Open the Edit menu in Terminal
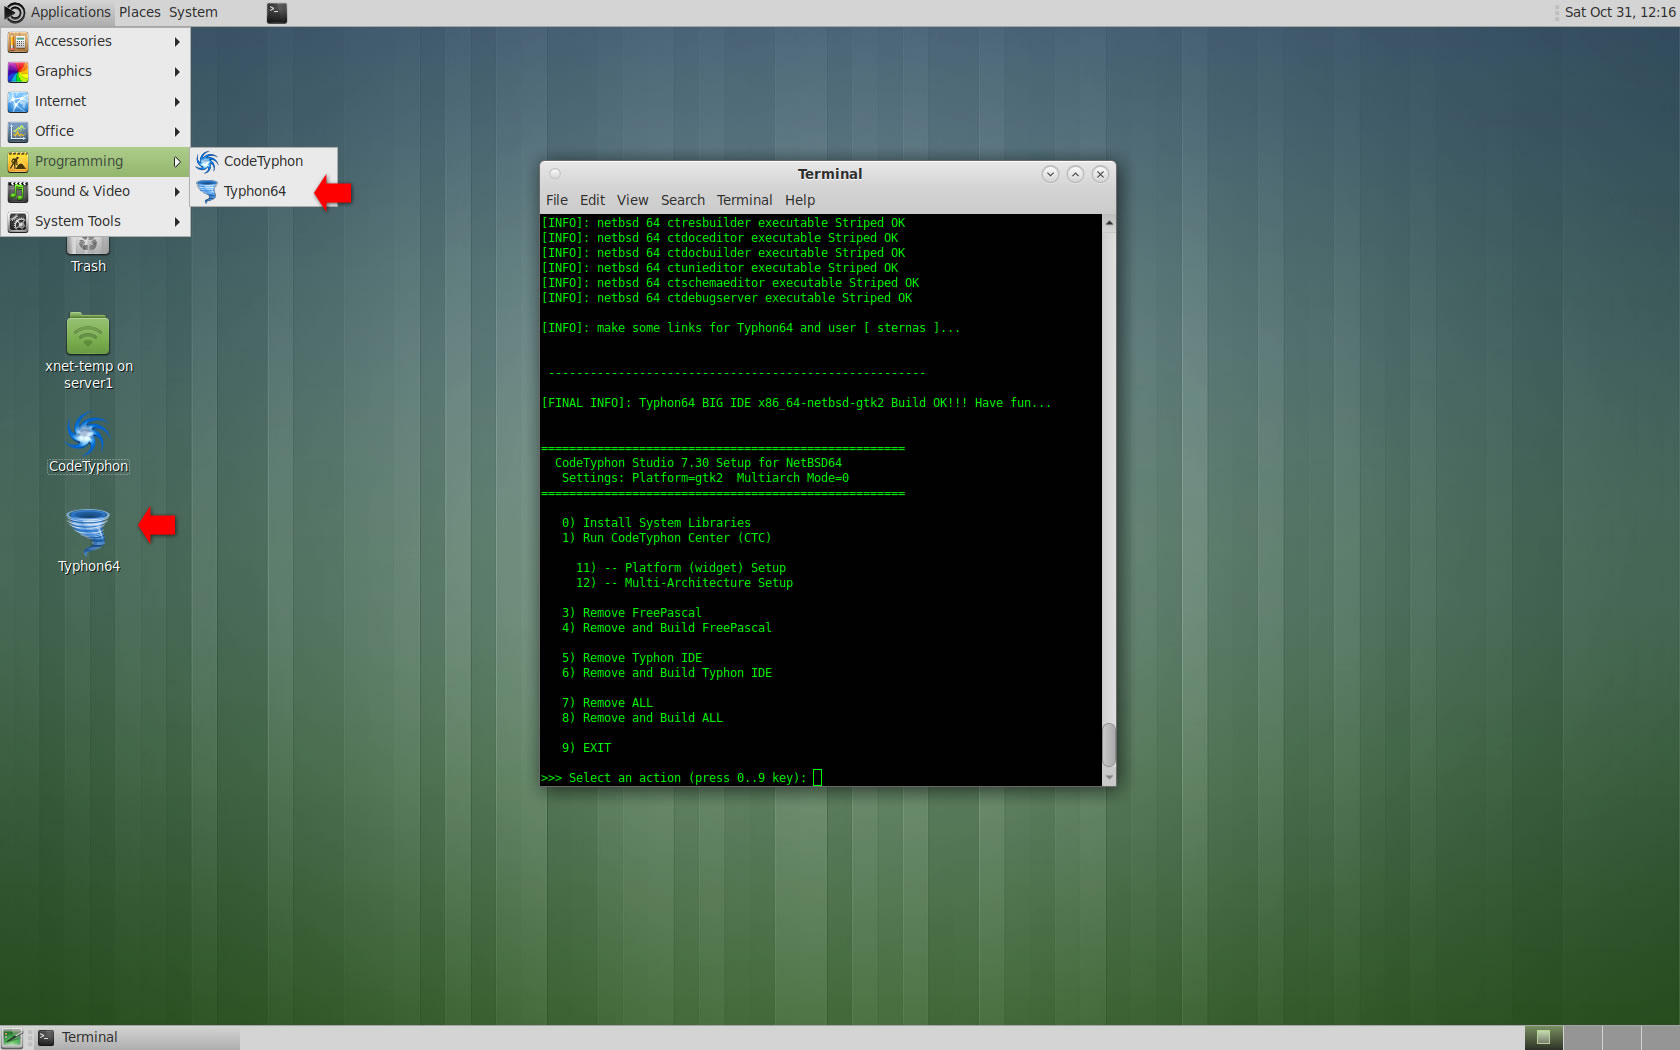The height and width of the screenshot is (1050, 1680). [592, 200]
